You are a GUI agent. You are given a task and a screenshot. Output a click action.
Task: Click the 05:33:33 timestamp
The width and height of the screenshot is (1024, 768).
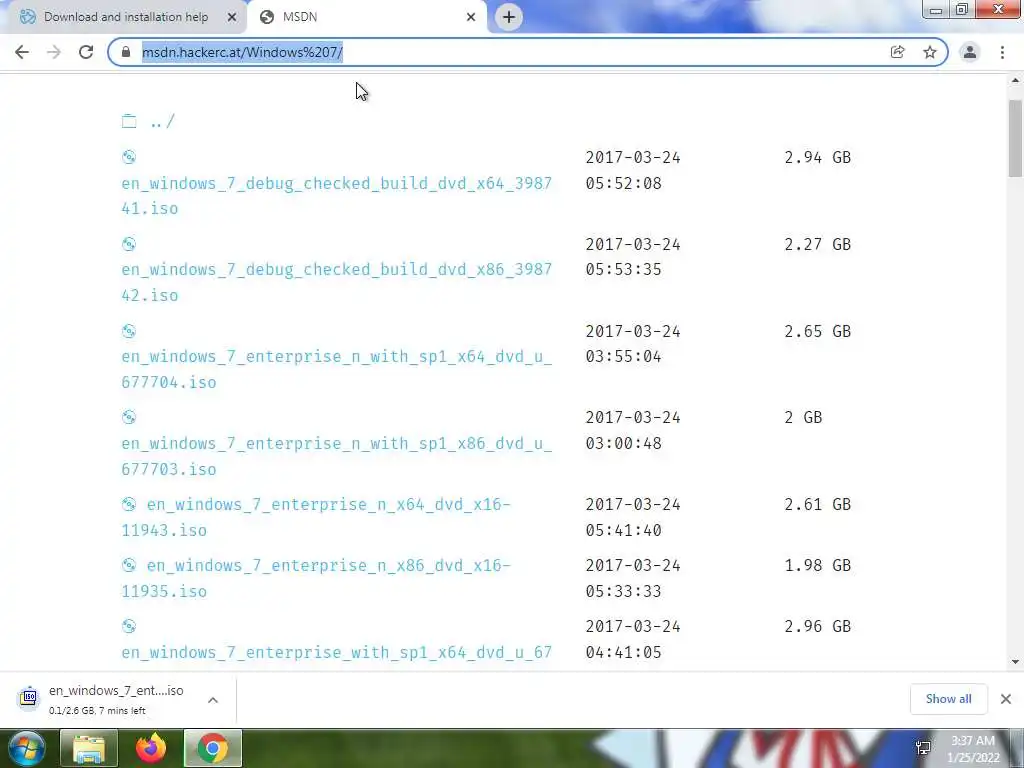point(623,591)
